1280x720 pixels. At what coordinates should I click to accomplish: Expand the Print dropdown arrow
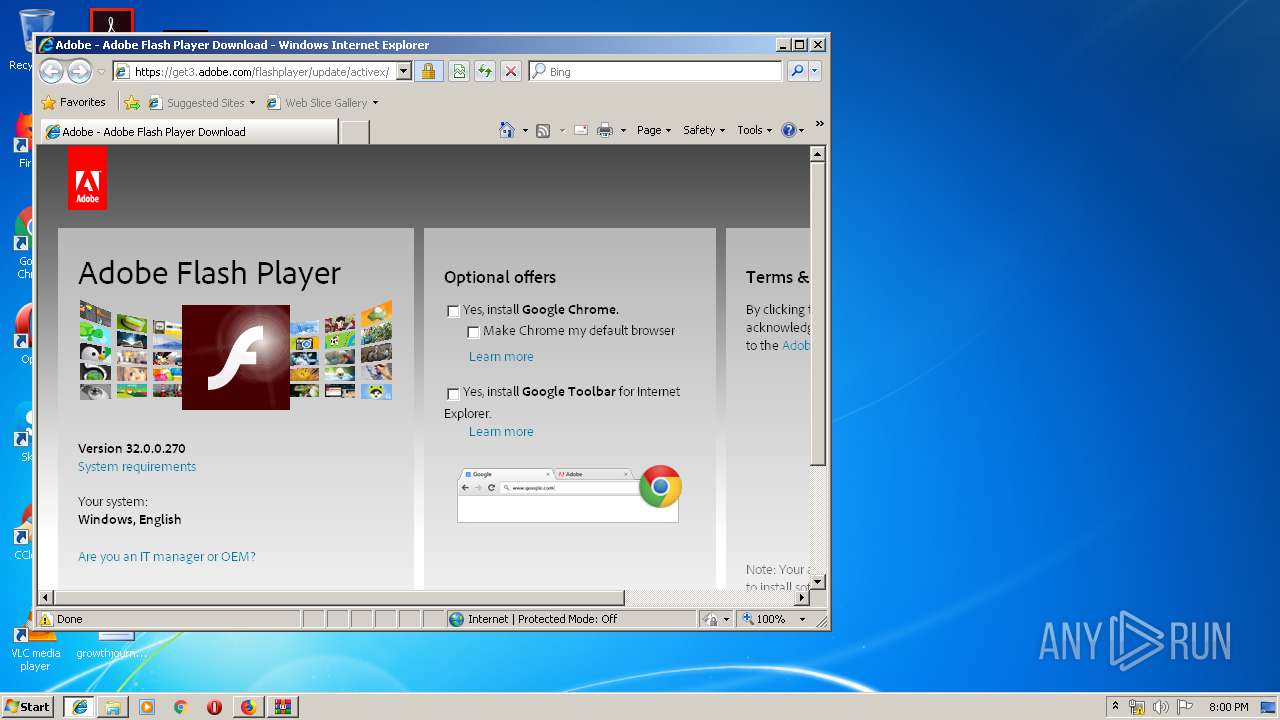(623, 131)
